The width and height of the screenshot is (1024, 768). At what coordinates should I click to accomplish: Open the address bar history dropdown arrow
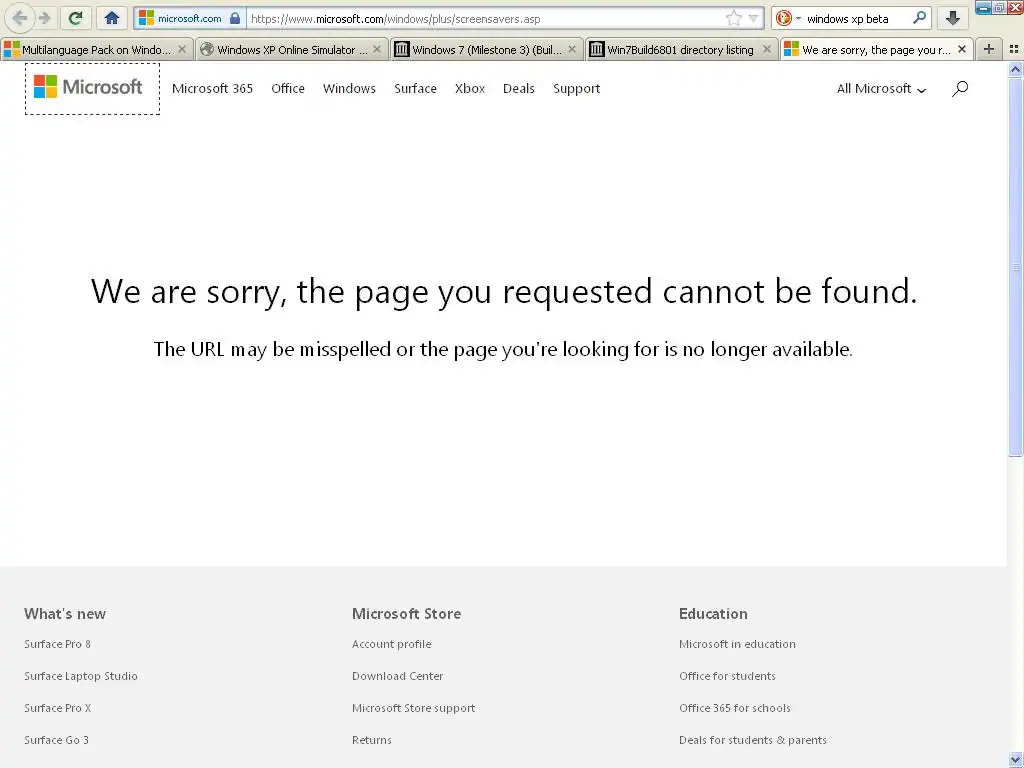pos(753,19)
